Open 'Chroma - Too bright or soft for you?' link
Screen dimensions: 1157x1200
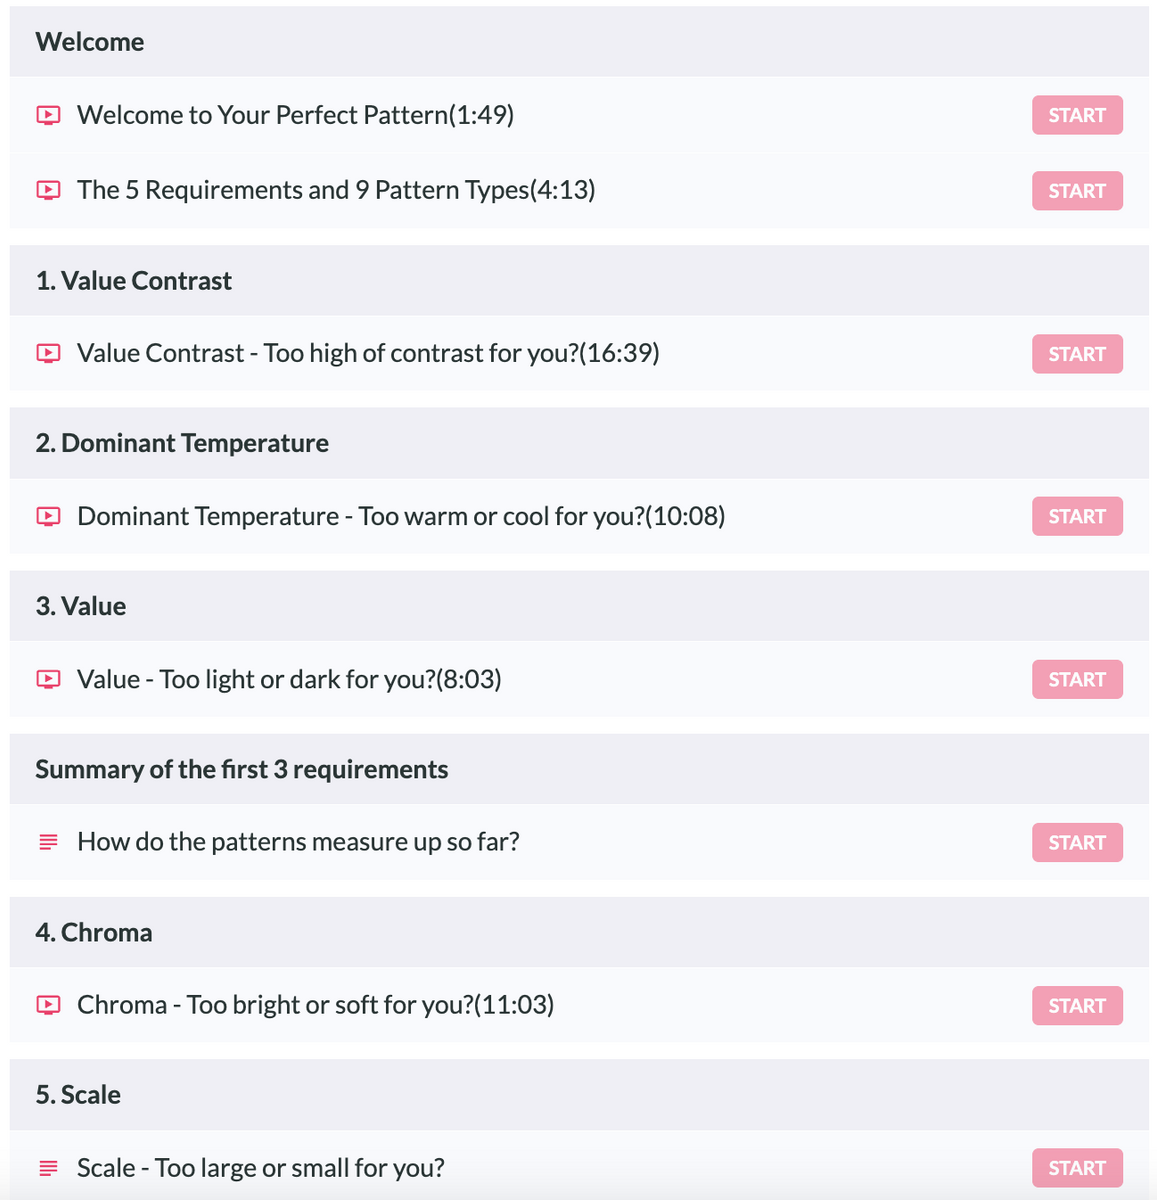pyautogui.click(x=315, y=1005)
